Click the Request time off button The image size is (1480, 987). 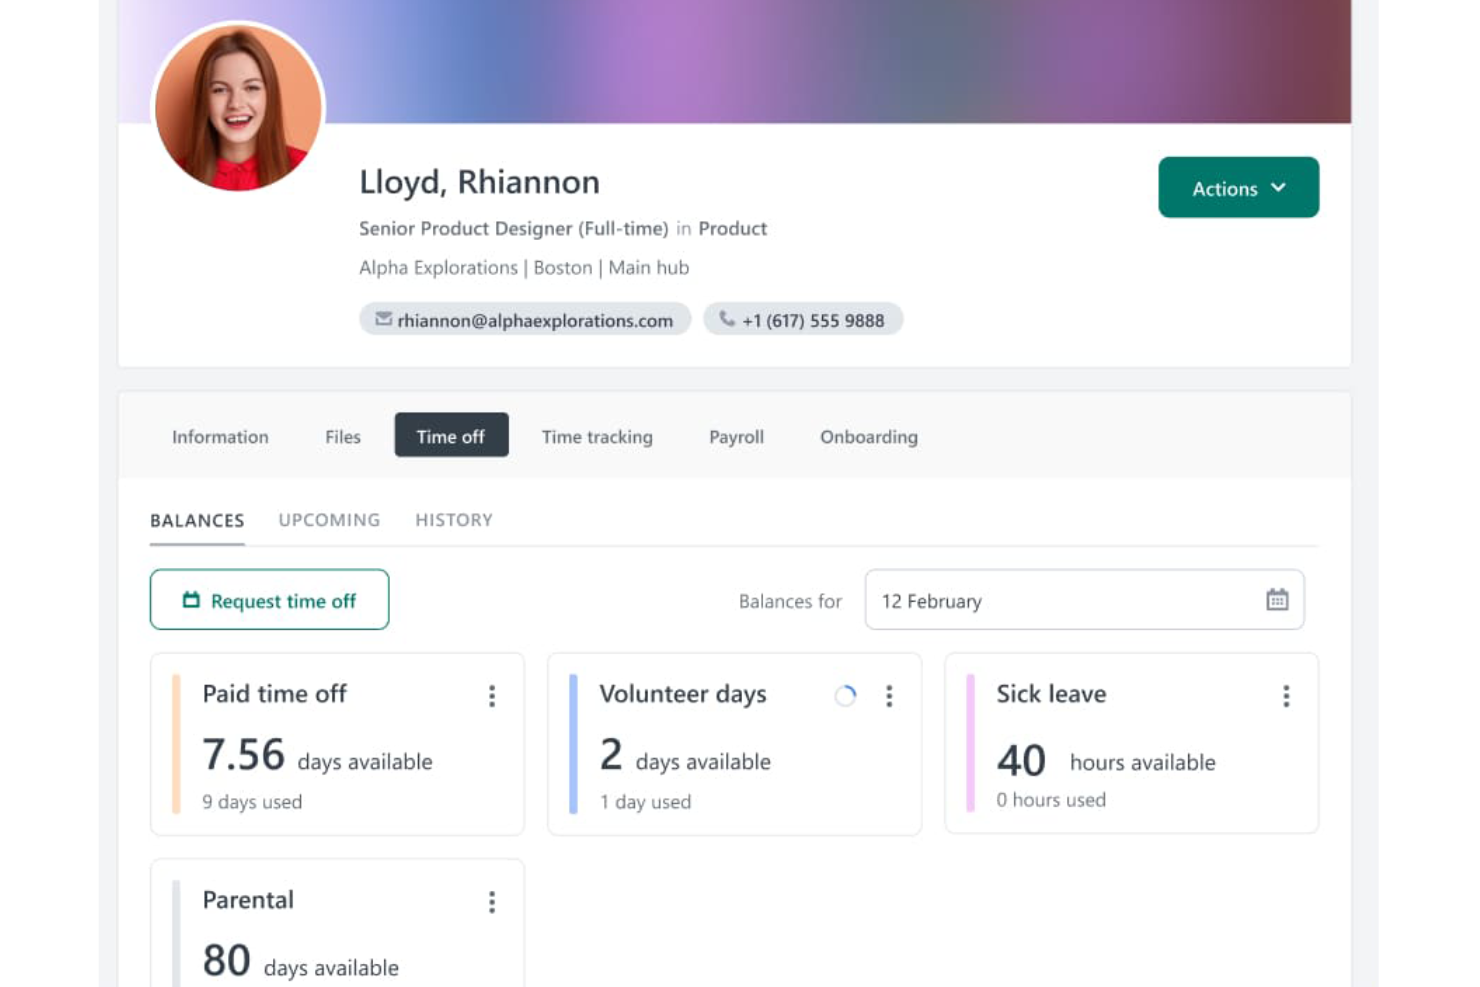(x=269, y=600)
